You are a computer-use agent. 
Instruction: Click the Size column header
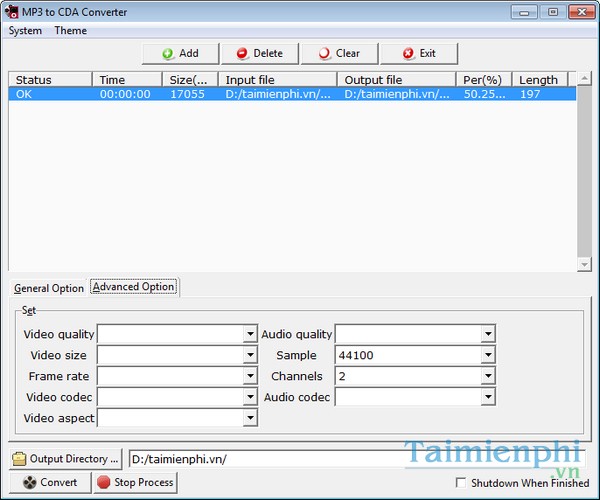[190, 80]
